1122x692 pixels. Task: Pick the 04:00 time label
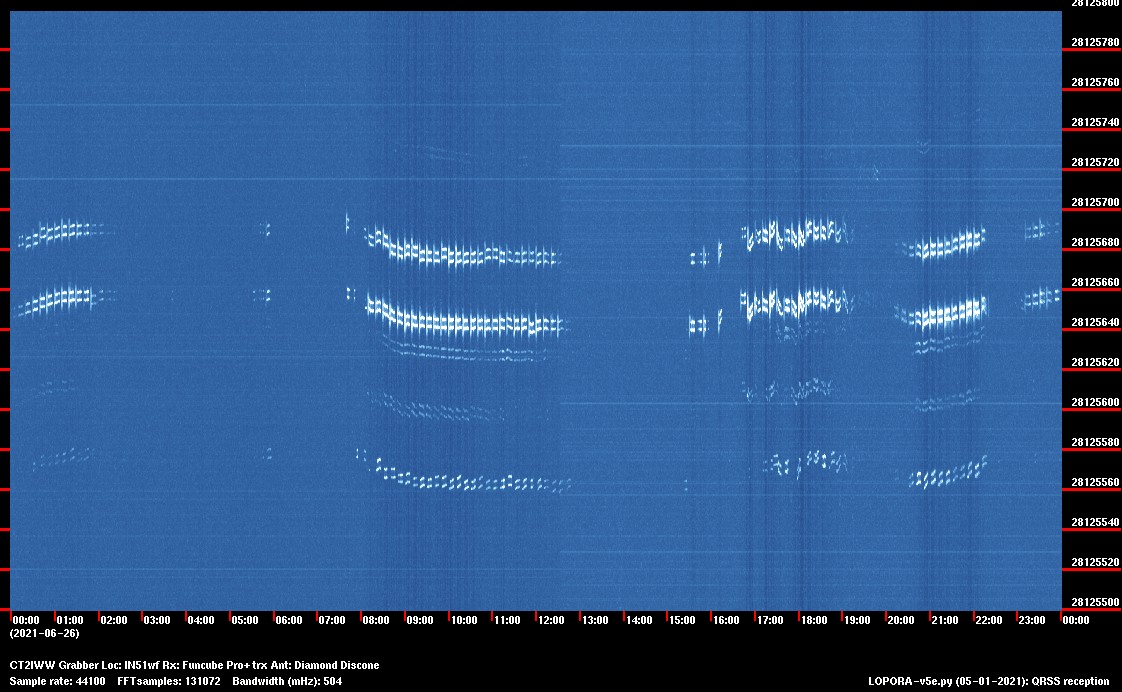tap(201, 620)
